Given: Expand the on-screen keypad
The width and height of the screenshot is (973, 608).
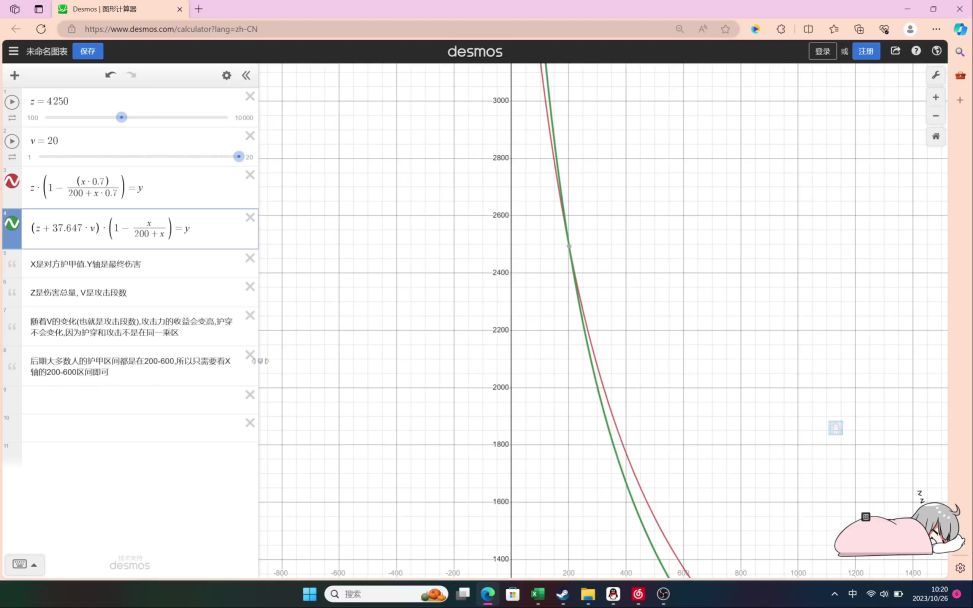Looking at the screenshot, I should (x=25, y=565).
